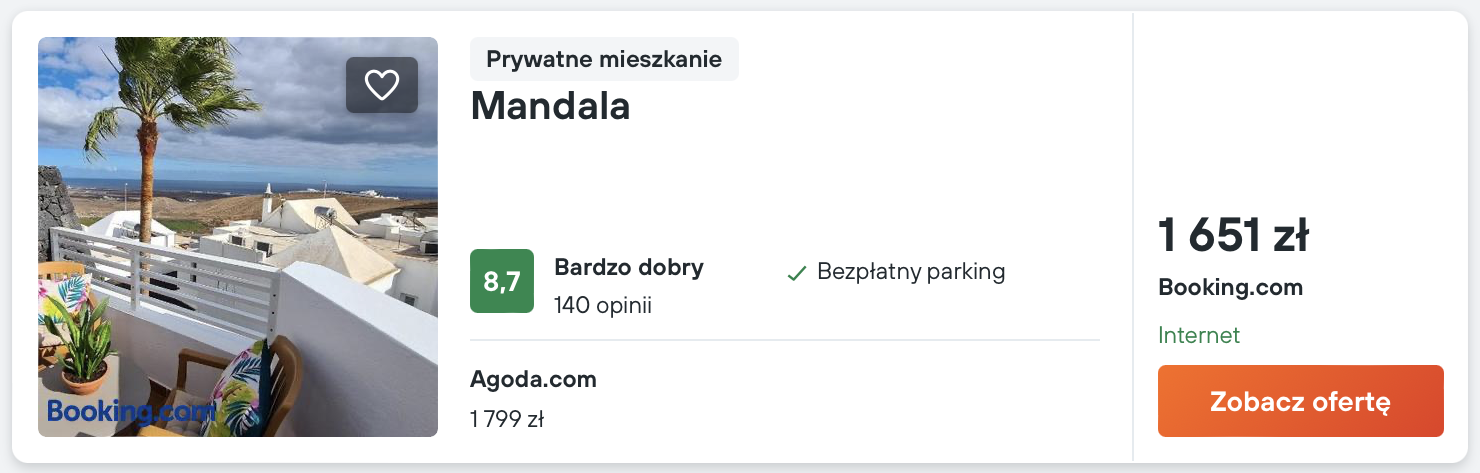
Task: Select the 1 799 zł Agoda price
Action: pos(507,419)
